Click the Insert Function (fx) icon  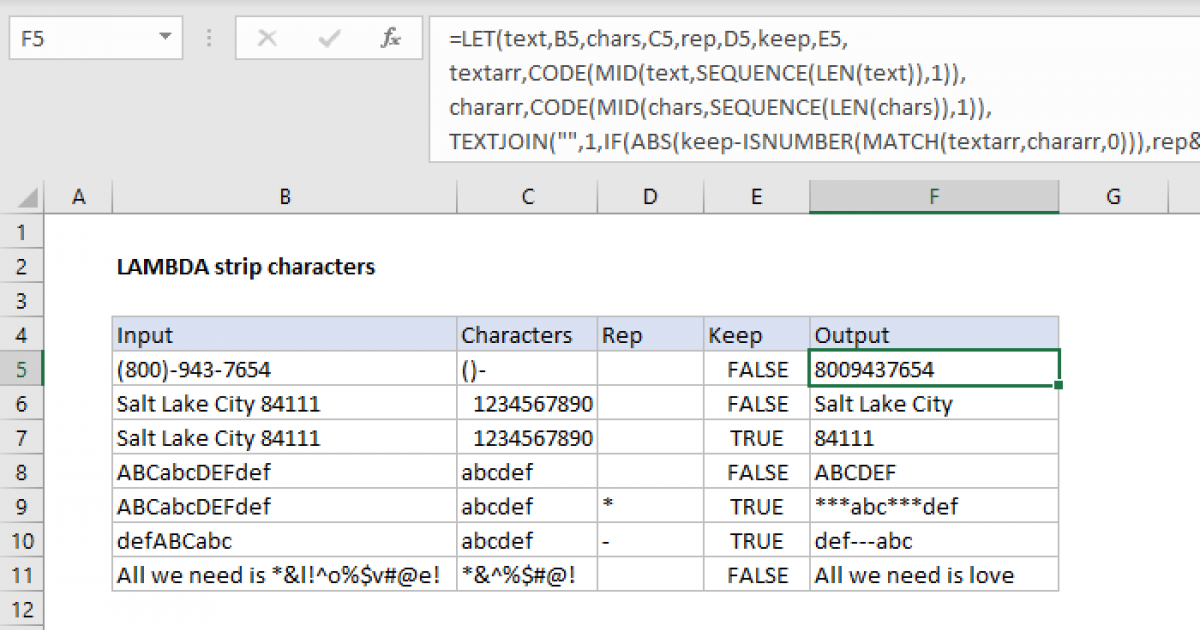(x=391, y=38)
